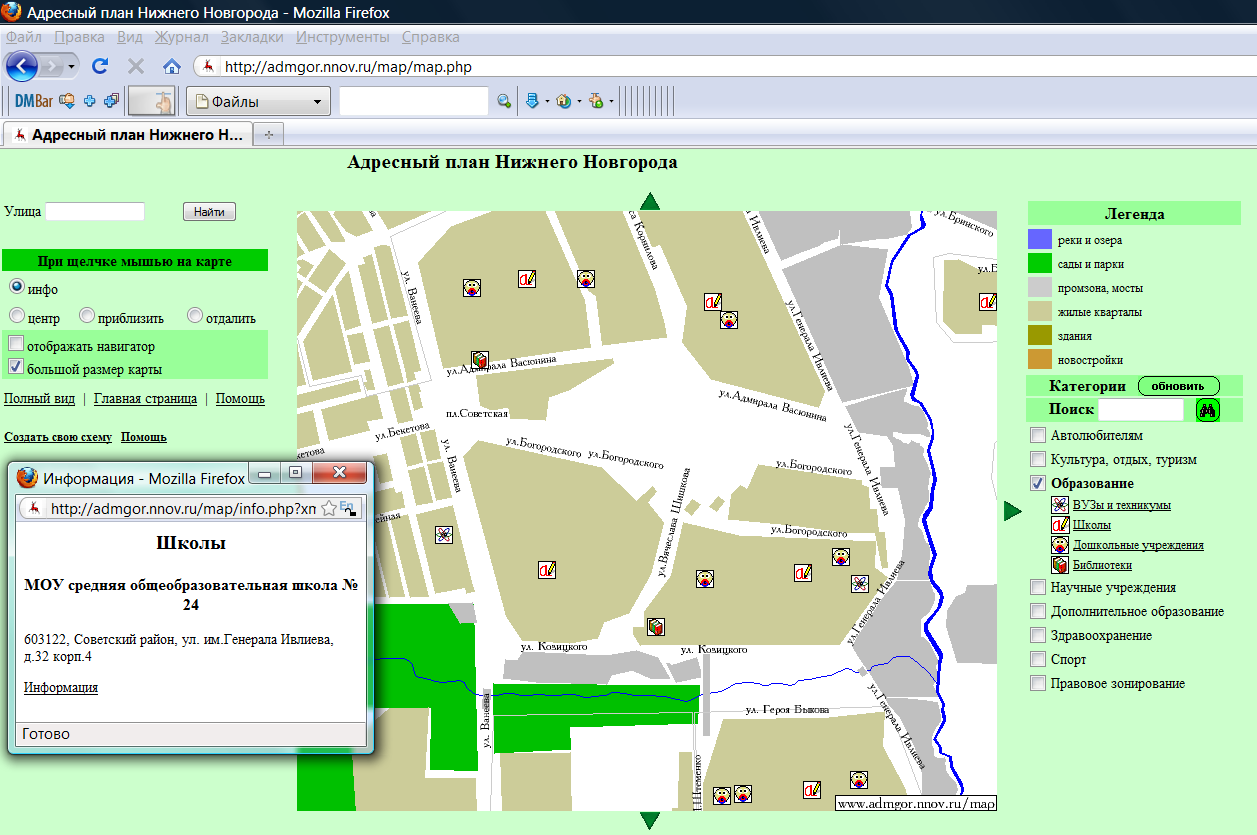This screenshot has height=835, width=1257.
Task: Open Информация link in the popup window
Action: point(61,687)
